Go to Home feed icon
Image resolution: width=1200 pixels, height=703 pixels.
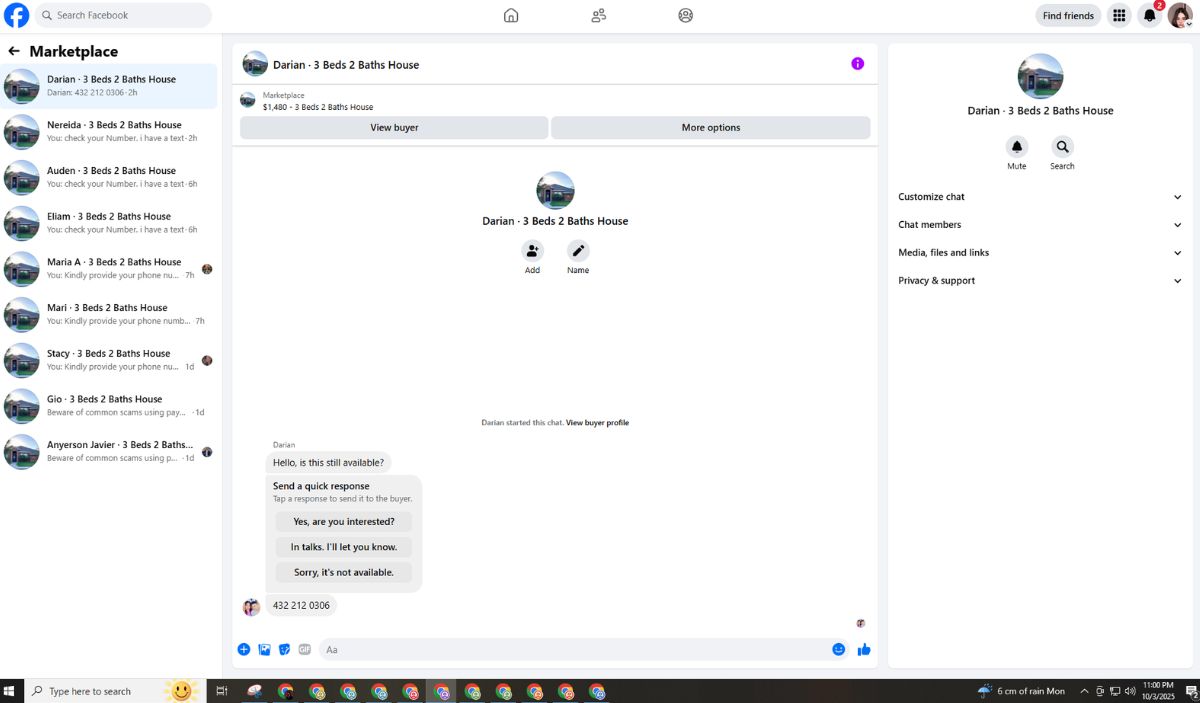click(511, 15)
